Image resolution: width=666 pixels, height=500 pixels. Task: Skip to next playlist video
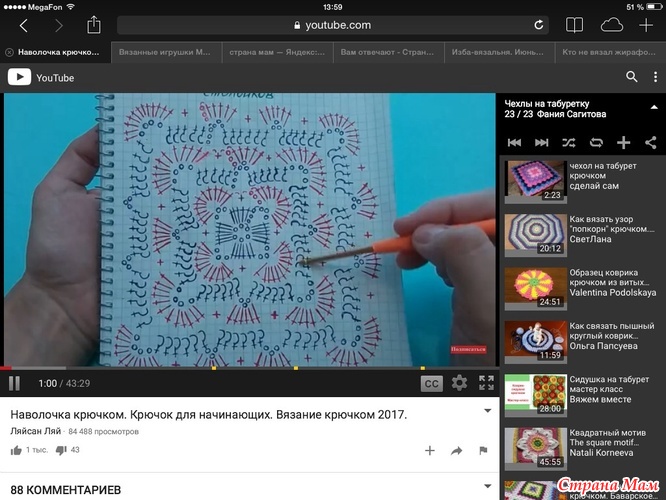coord(541,143)
